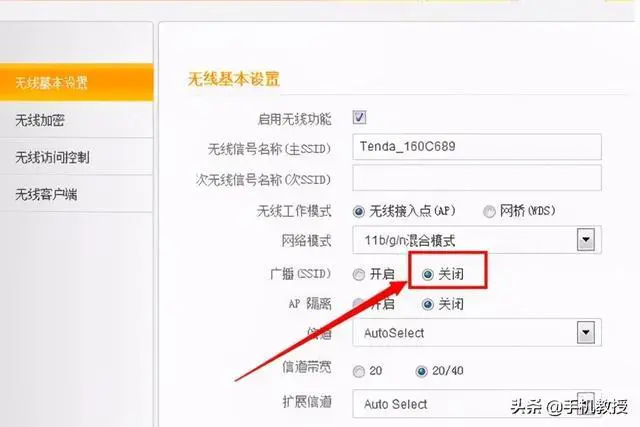Click 无线信号名称(主SSID) label
The height and width of the screenshot is (427, 640).
(269, 149)
